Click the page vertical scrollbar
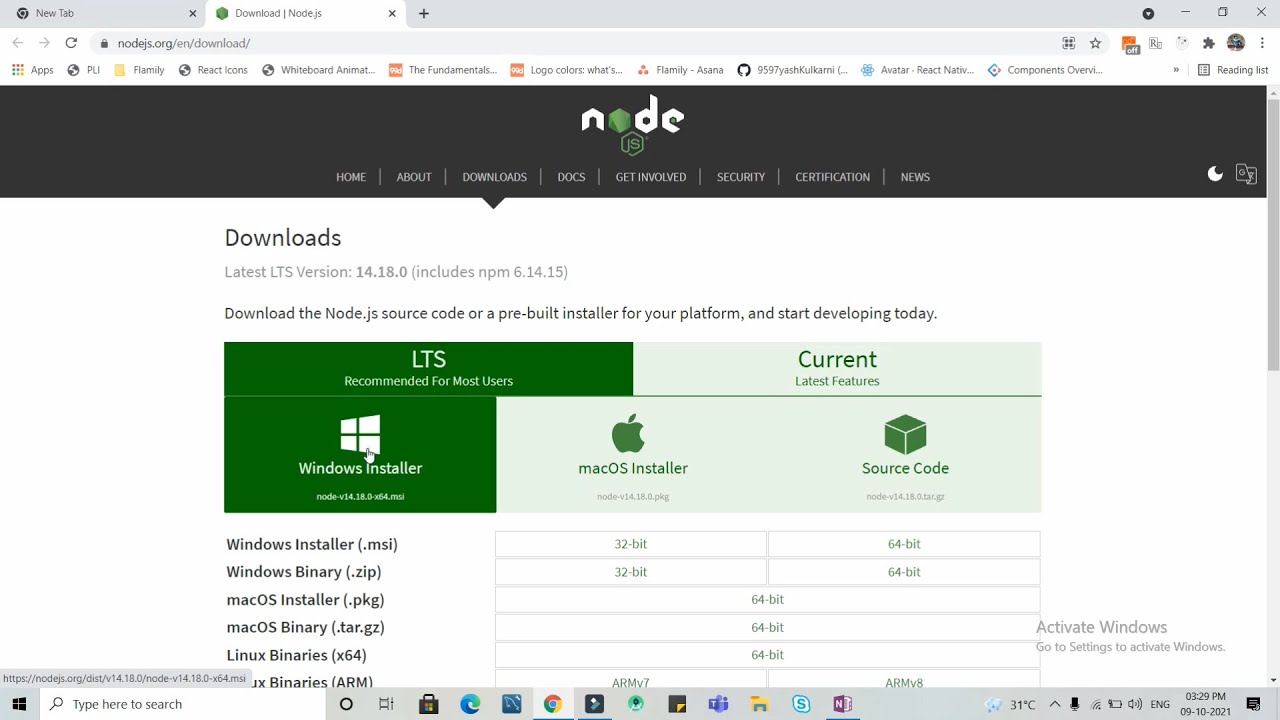The height and width of the screenshot is (720, 1280). [x=1273, y=235]
